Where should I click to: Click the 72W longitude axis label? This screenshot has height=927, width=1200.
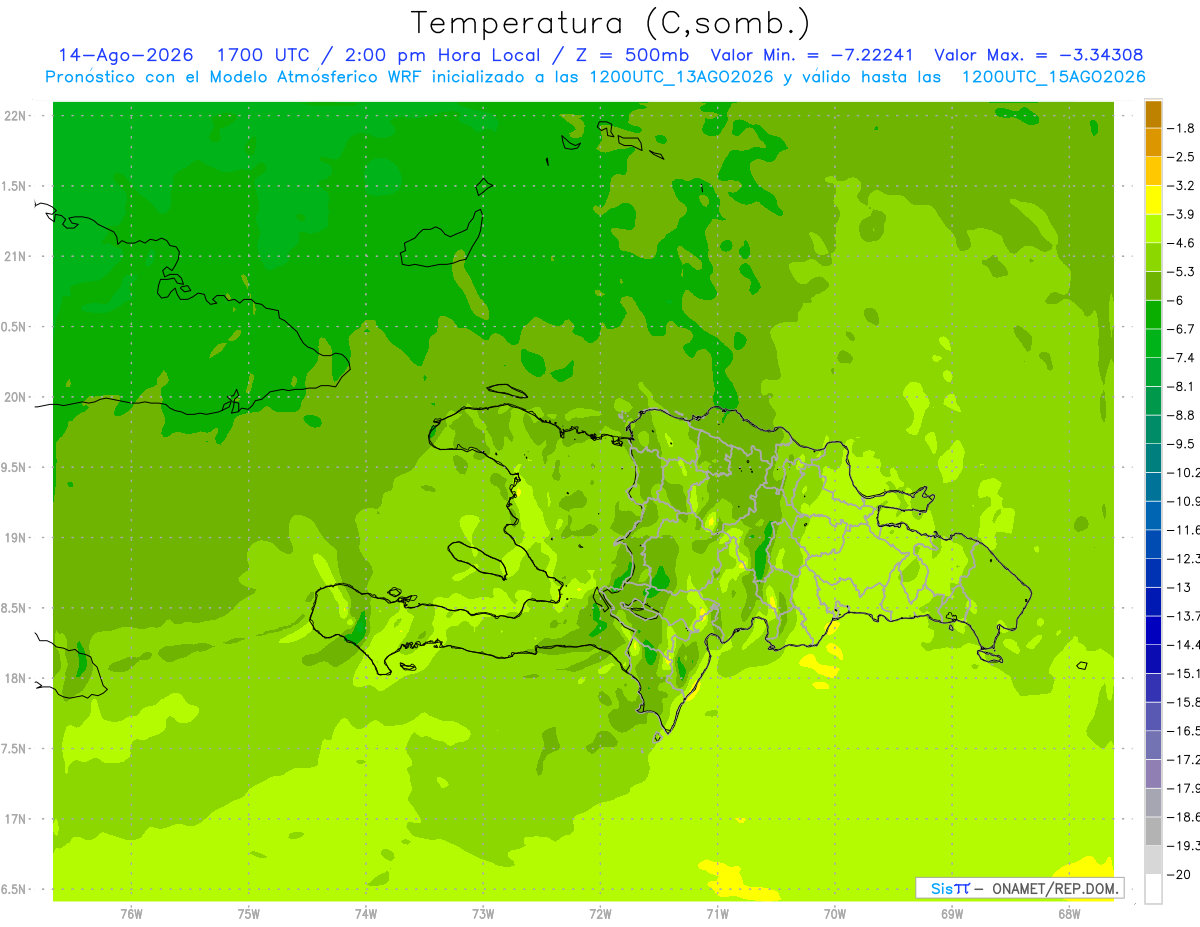[x=600, y=914]
